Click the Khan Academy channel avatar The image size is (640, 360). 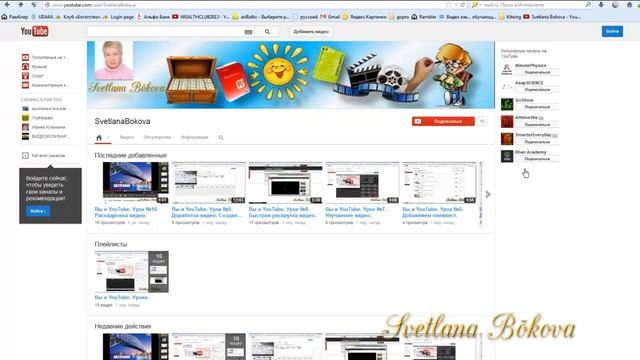pos(507,156)
